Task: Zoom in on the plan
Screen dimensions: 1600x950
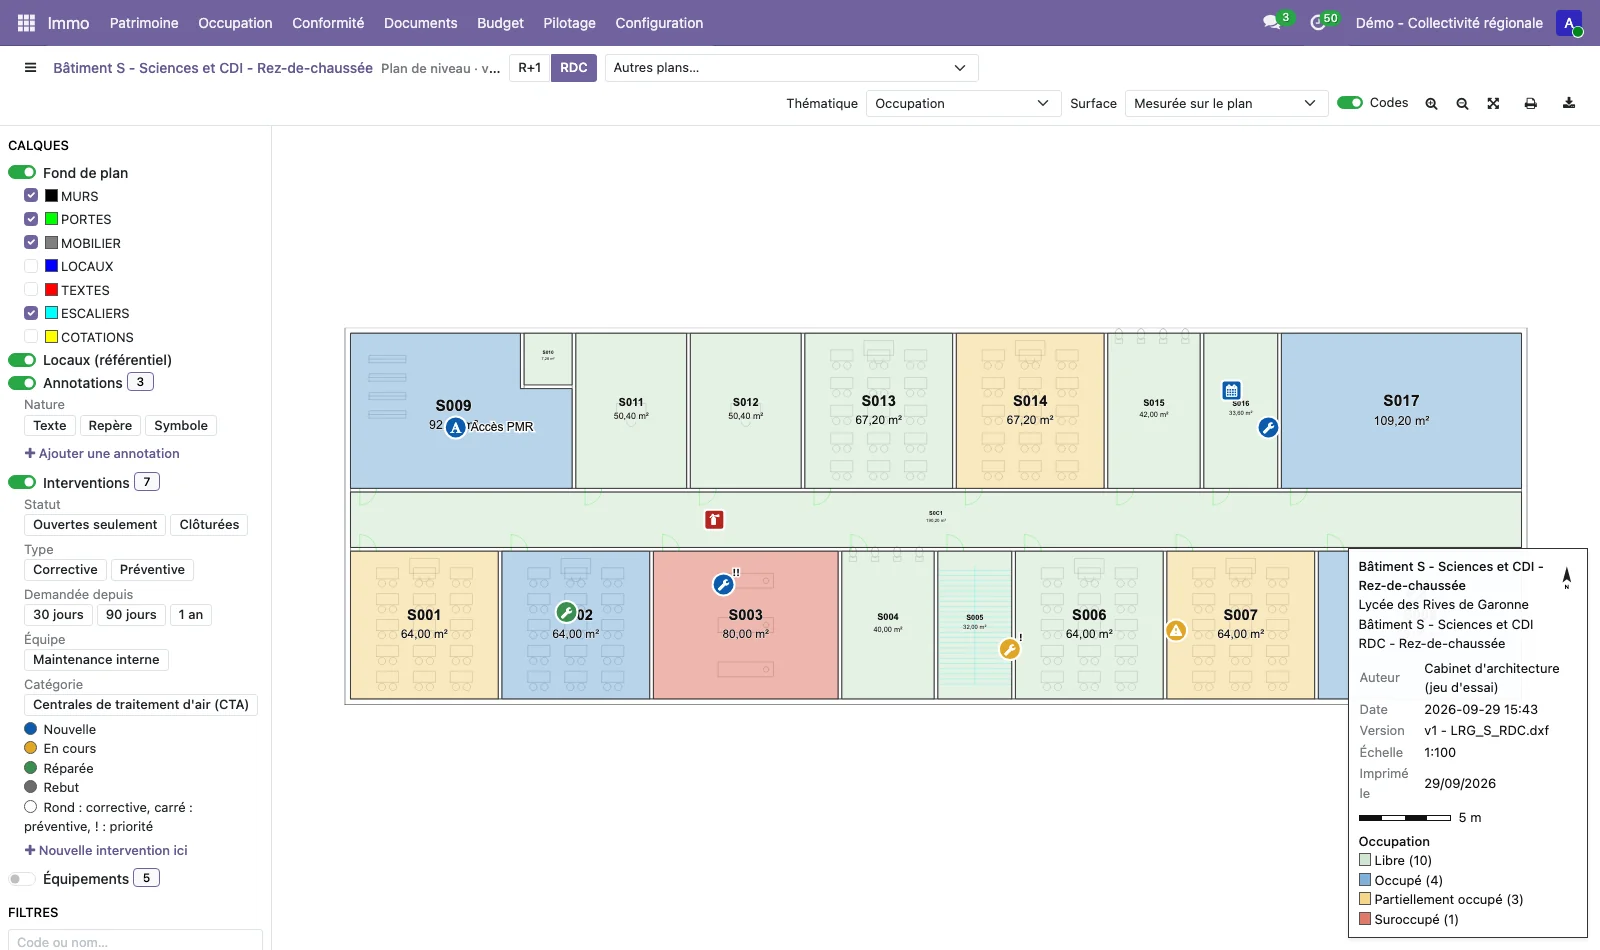Action: (x=1431, y=103)
